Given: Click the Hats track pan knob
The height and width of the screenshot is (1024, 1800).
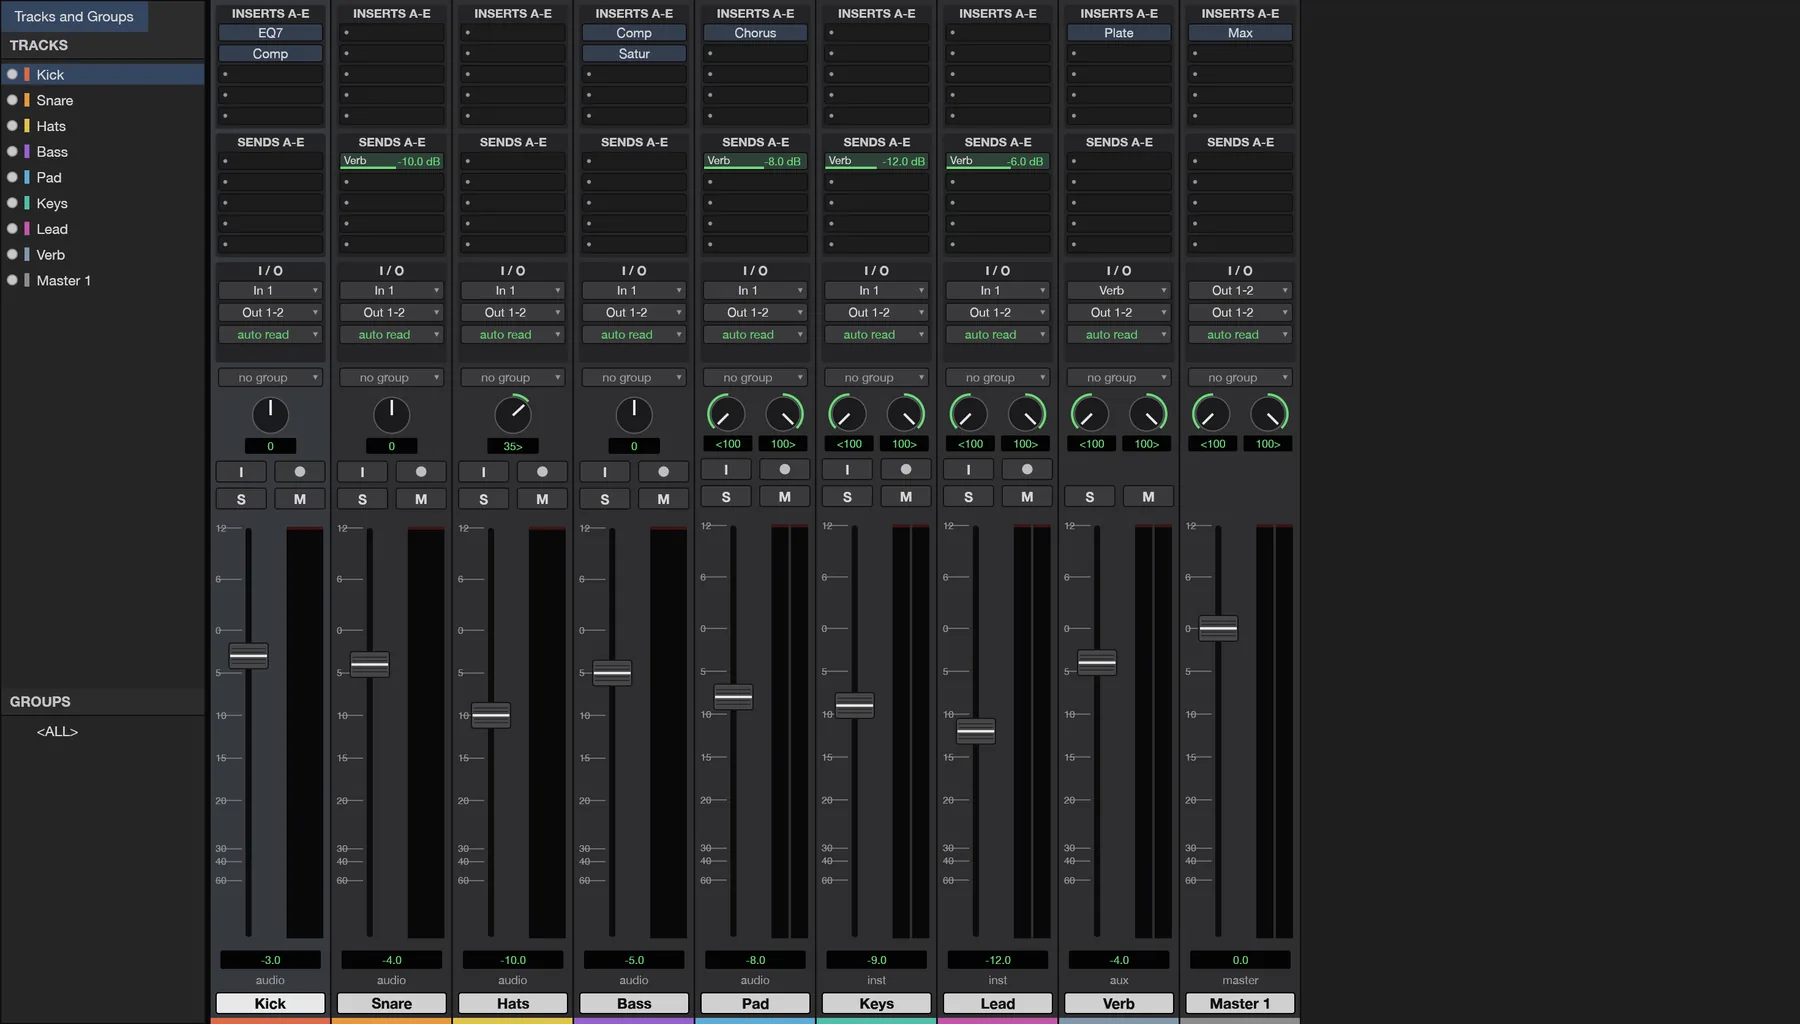Looking at the screenshot, I should click(x=513, y=414).
